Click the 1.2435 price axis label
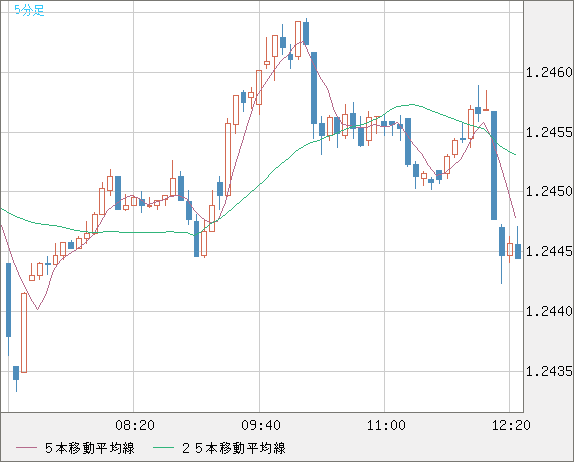This screenshot has width=574, height=462. pyautogui.click(x=549, y=371)
